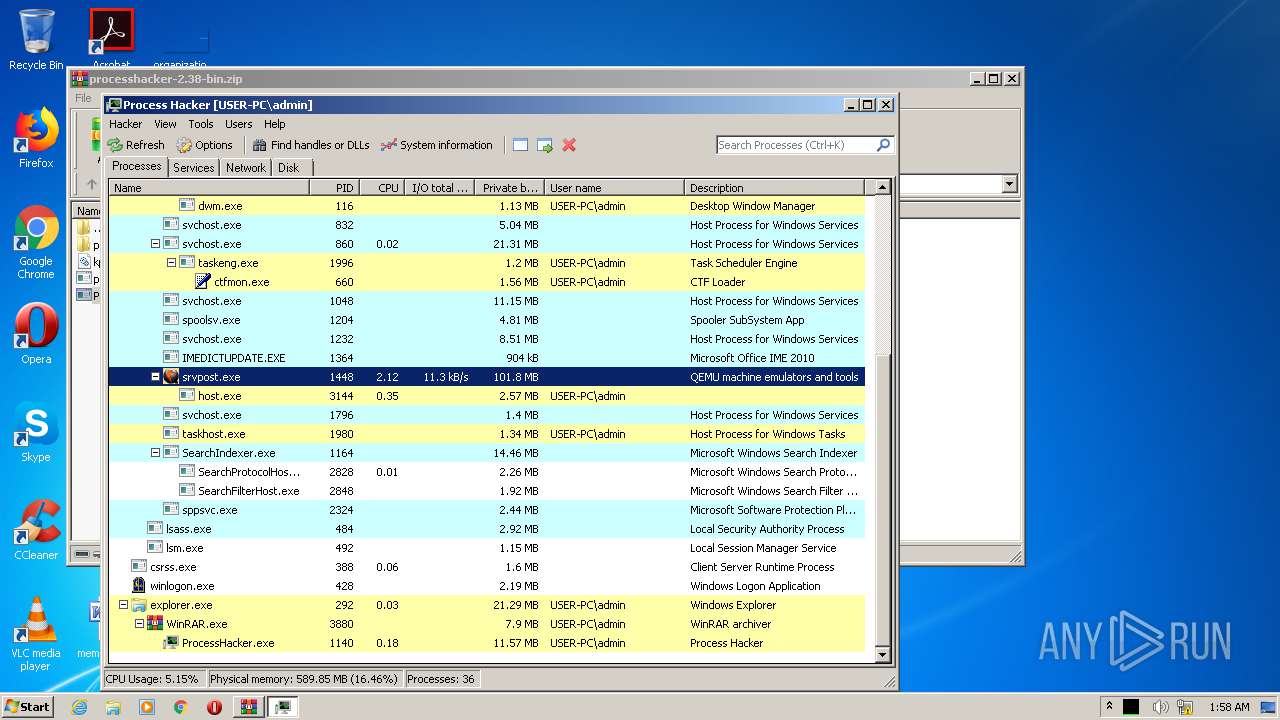Click the Refresh toolbar button
The width and height of the screenshot is (1280, 720).
[x=136, y=145]
